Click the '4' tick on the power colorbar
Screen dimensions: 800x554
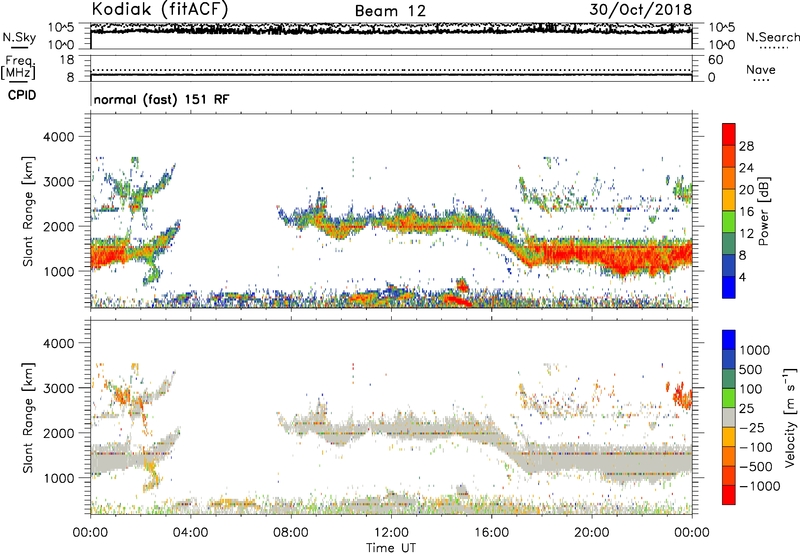click(742, 277)
